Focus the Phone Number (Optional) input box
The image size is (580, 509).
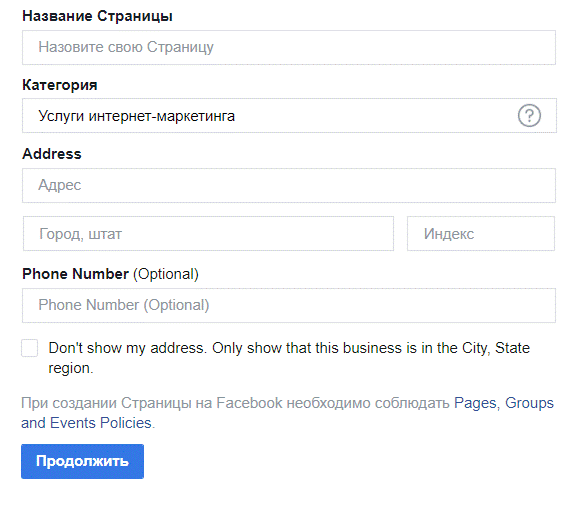click(289, 306)
